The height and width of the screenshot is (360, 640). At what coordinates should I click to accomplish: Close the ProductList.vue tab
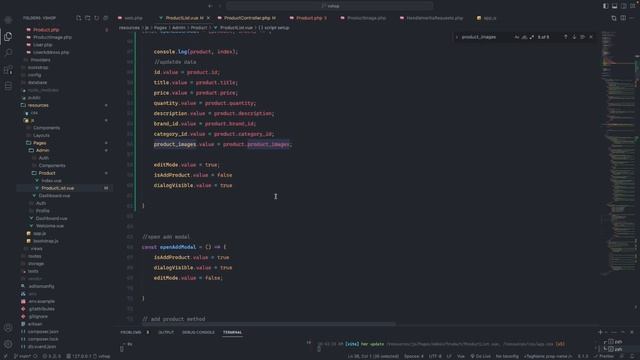pos(208,18)
